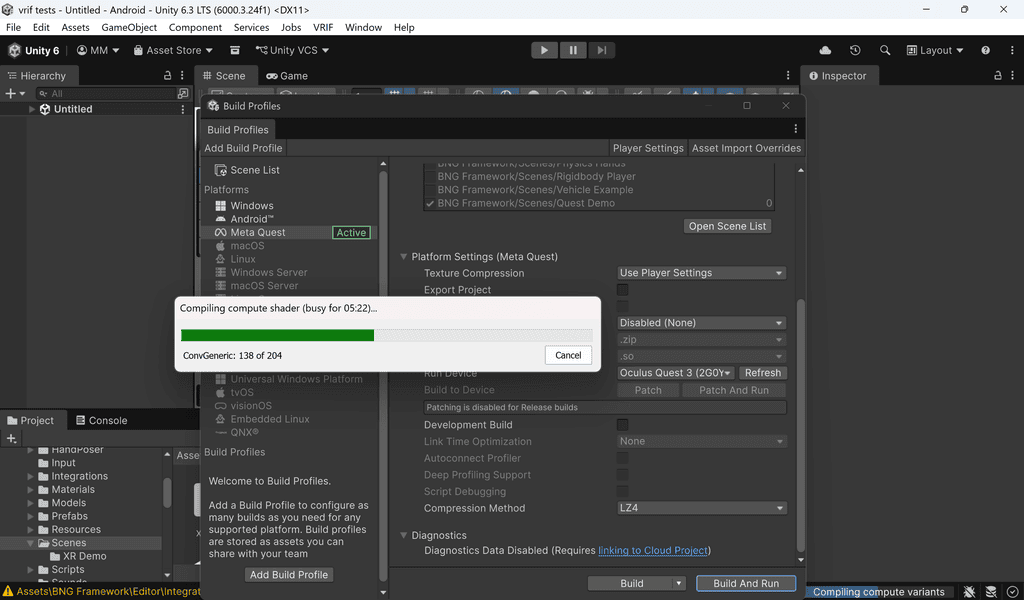Image resolution: width=1024 pixels, height=600 pixels.
Task: Click the editor Play button
Action: [544, 50]
